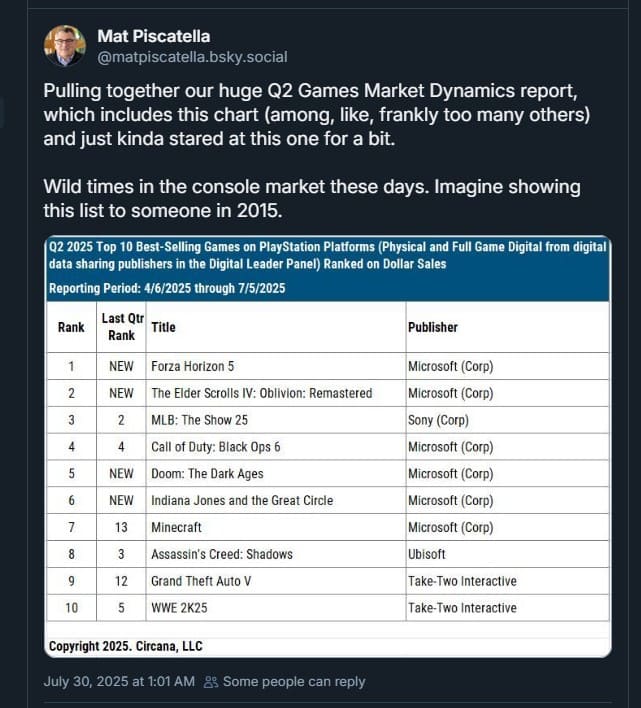
Task: Click the July 30, 2025 timestamp
Action: [119, 681]
